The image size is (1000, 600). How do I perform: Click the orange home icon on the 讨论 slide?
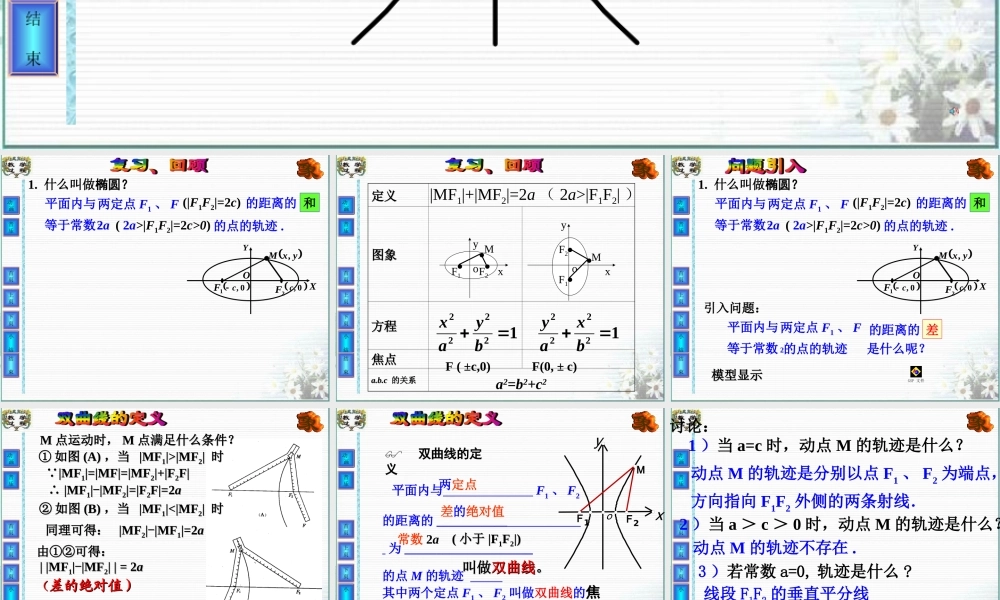point(979,421)
